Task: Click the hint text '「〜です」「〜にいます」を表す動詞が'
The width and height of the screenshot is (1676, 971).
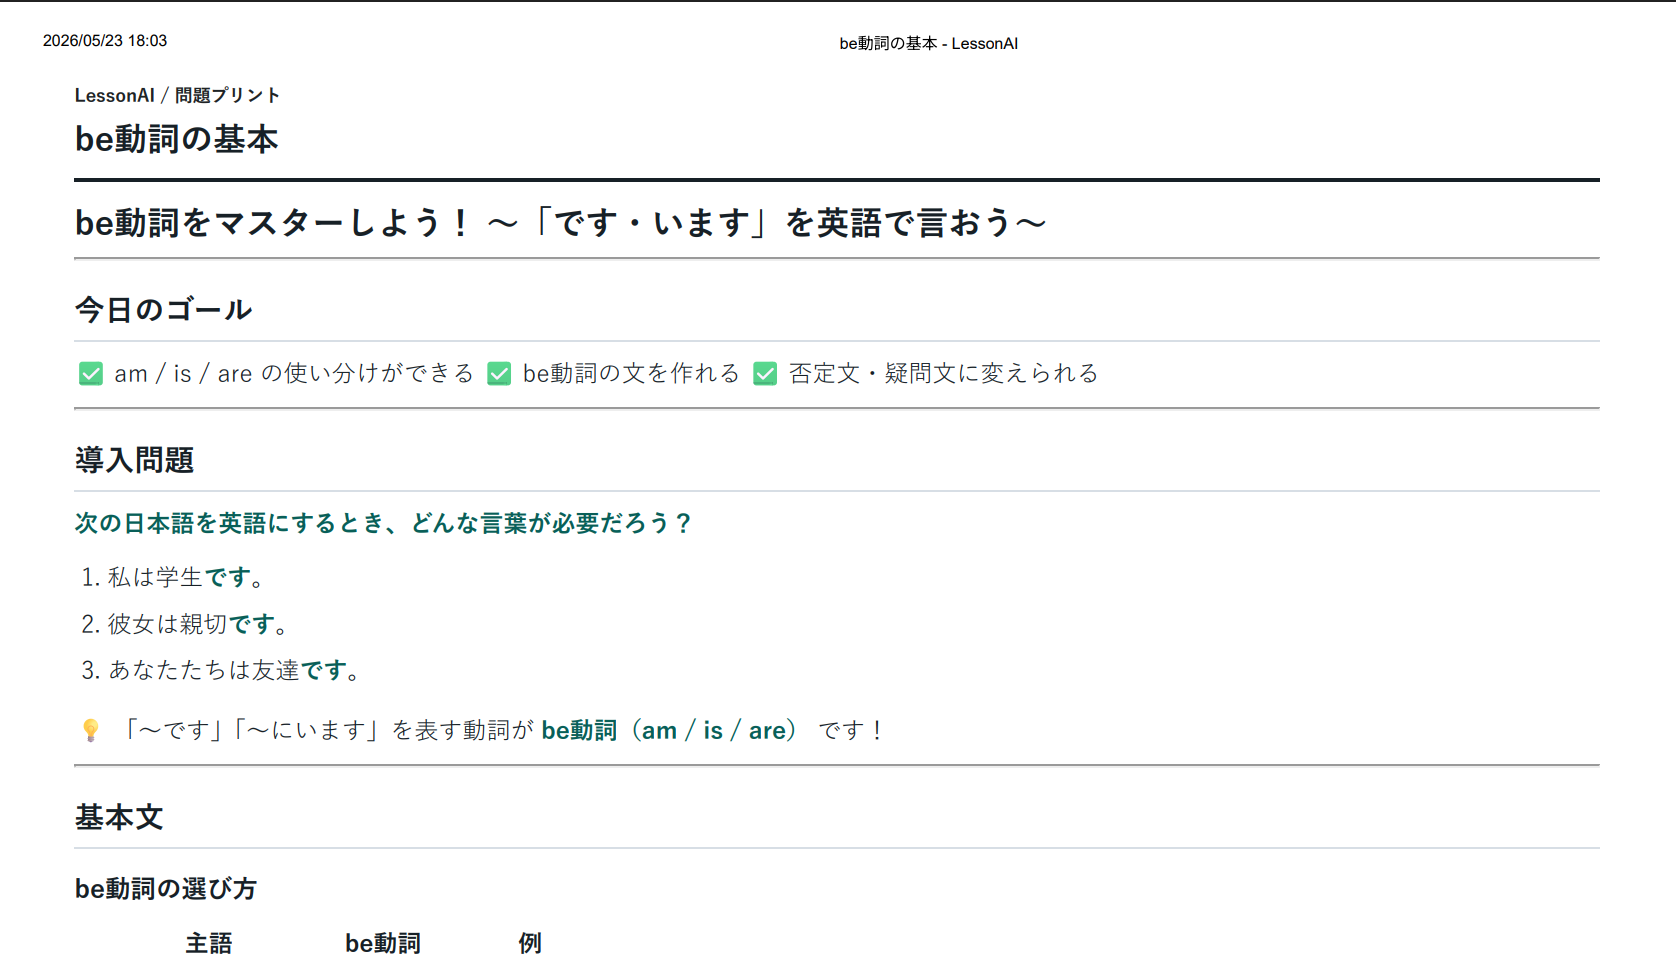Action: [x=327, y=731]
